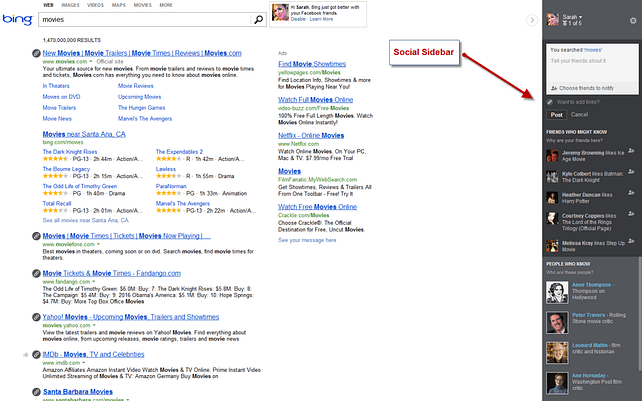Click Jeremy Browning's avatar

[x=552, y=156]
